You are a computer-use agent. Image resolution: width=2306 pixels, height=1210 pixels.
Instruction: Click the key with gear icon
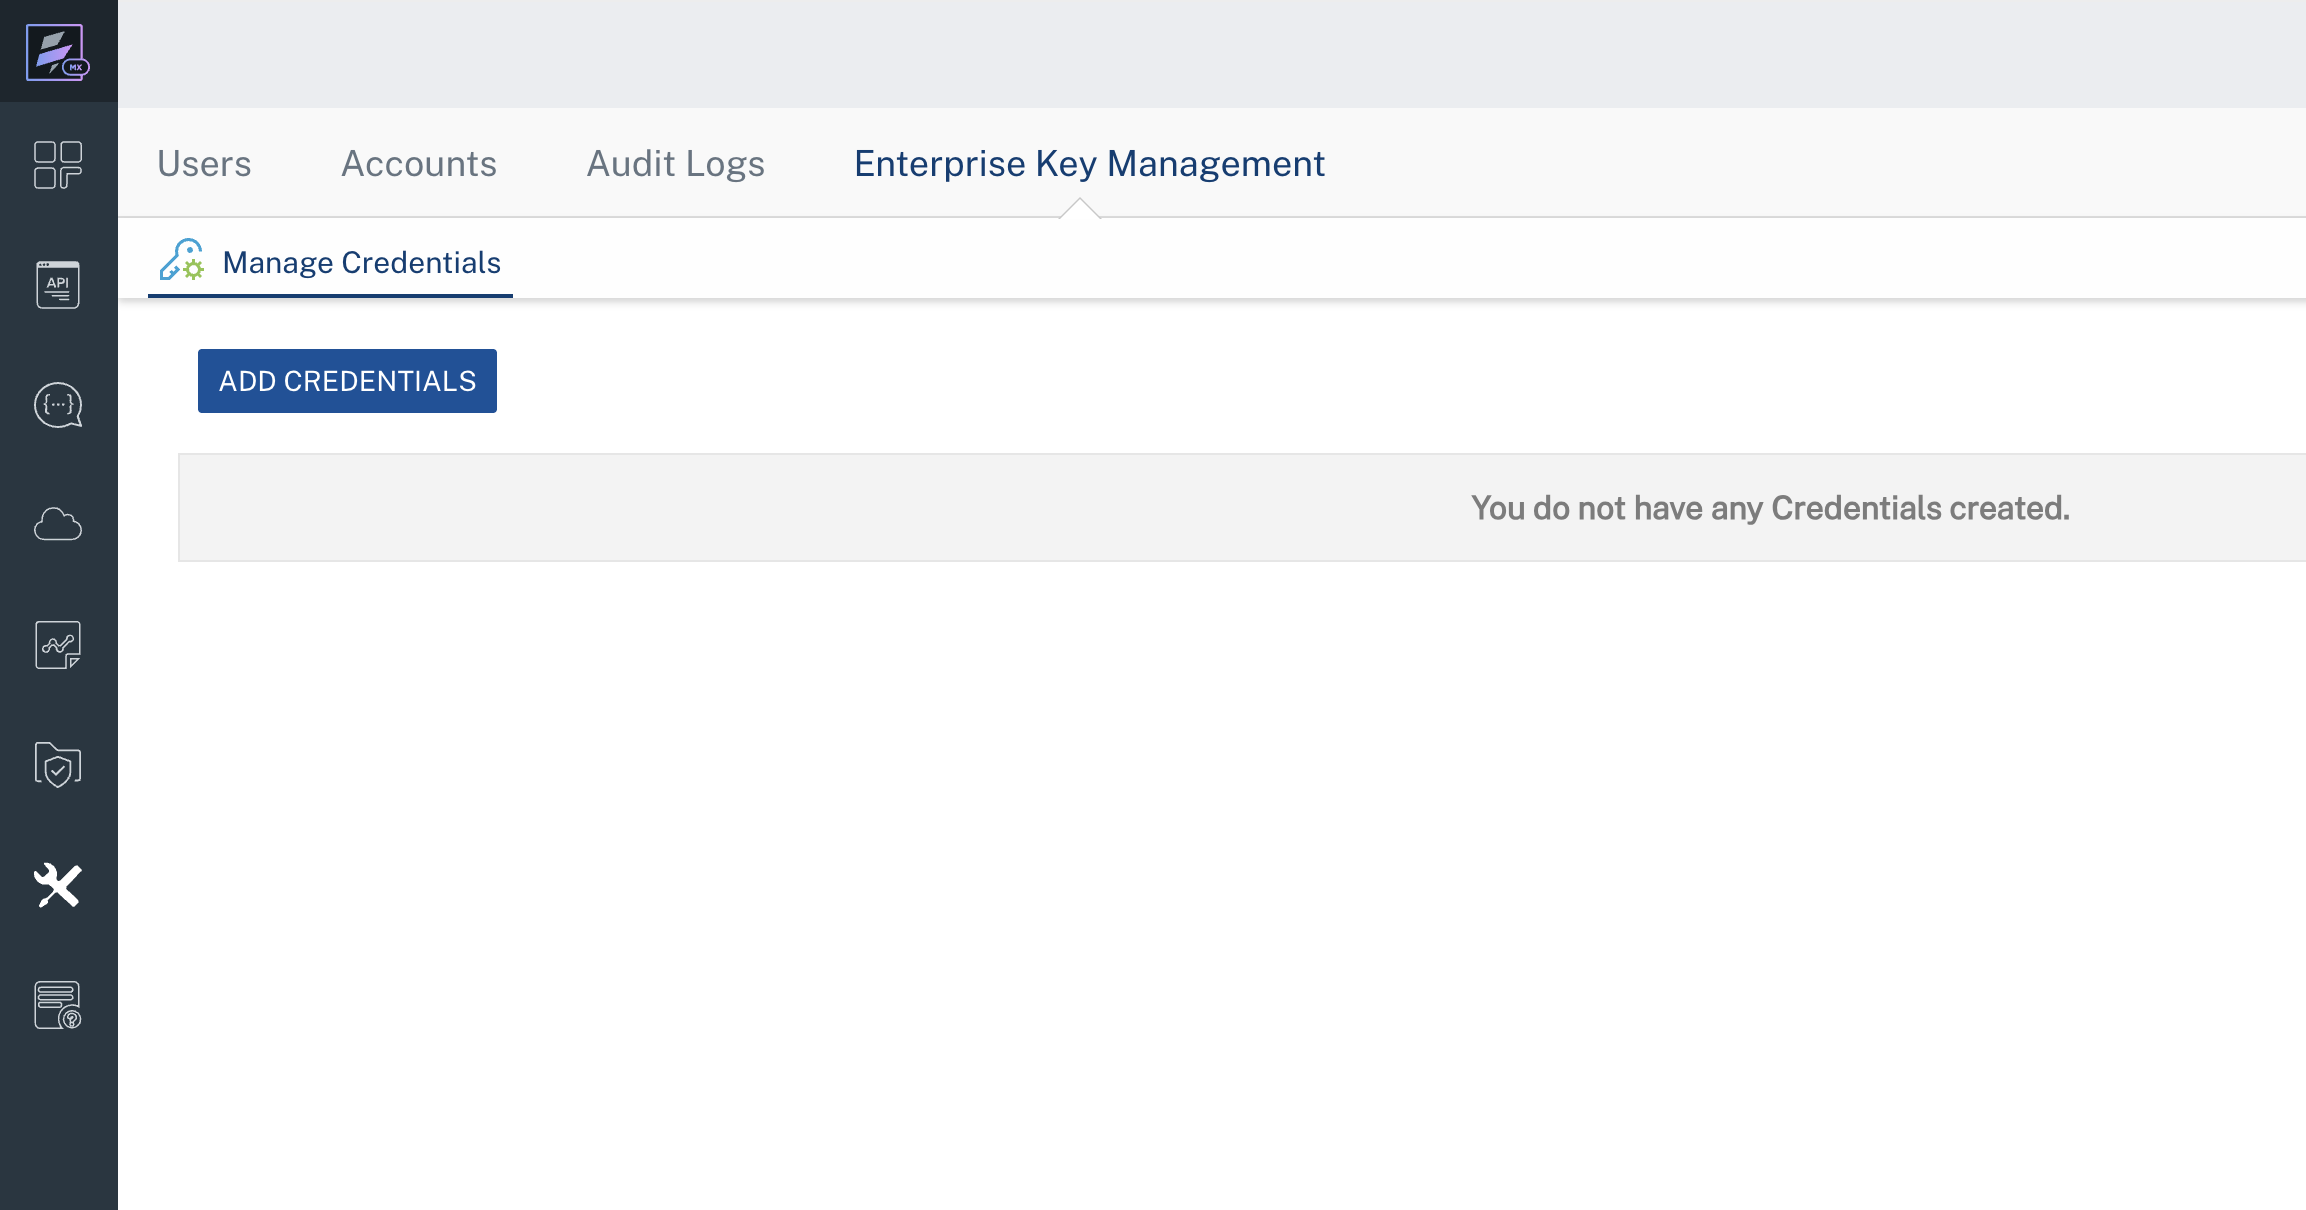tap(182, 261)
